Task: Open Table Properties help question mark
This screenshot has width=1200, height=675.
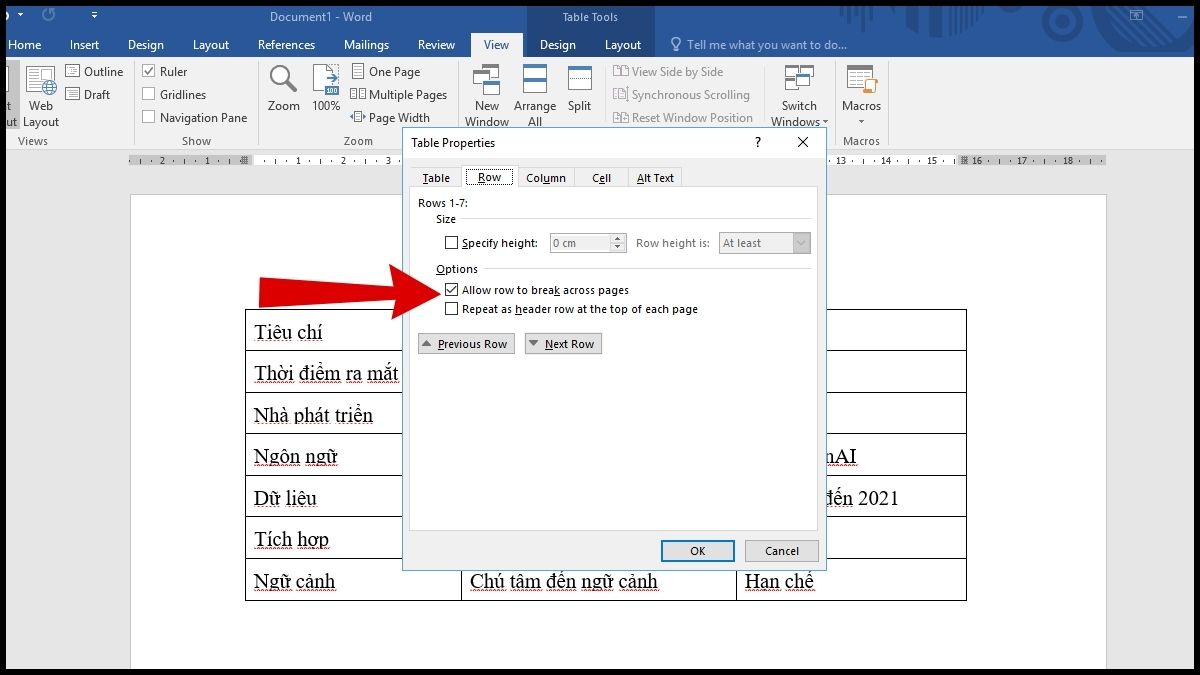Action: (x=759, y=143)
